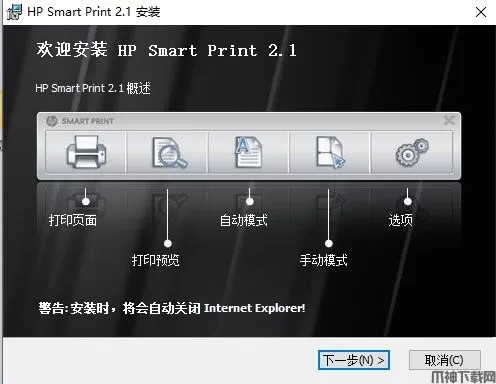The image size is (496, 384).
Task: Click the 选项 label
Action: [x=401, y=220]
